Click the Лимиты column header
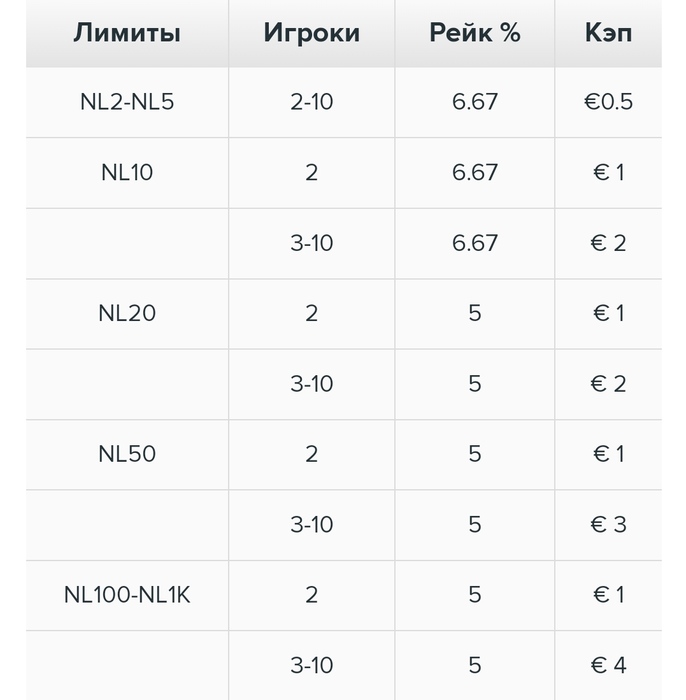 pos(127,33)
